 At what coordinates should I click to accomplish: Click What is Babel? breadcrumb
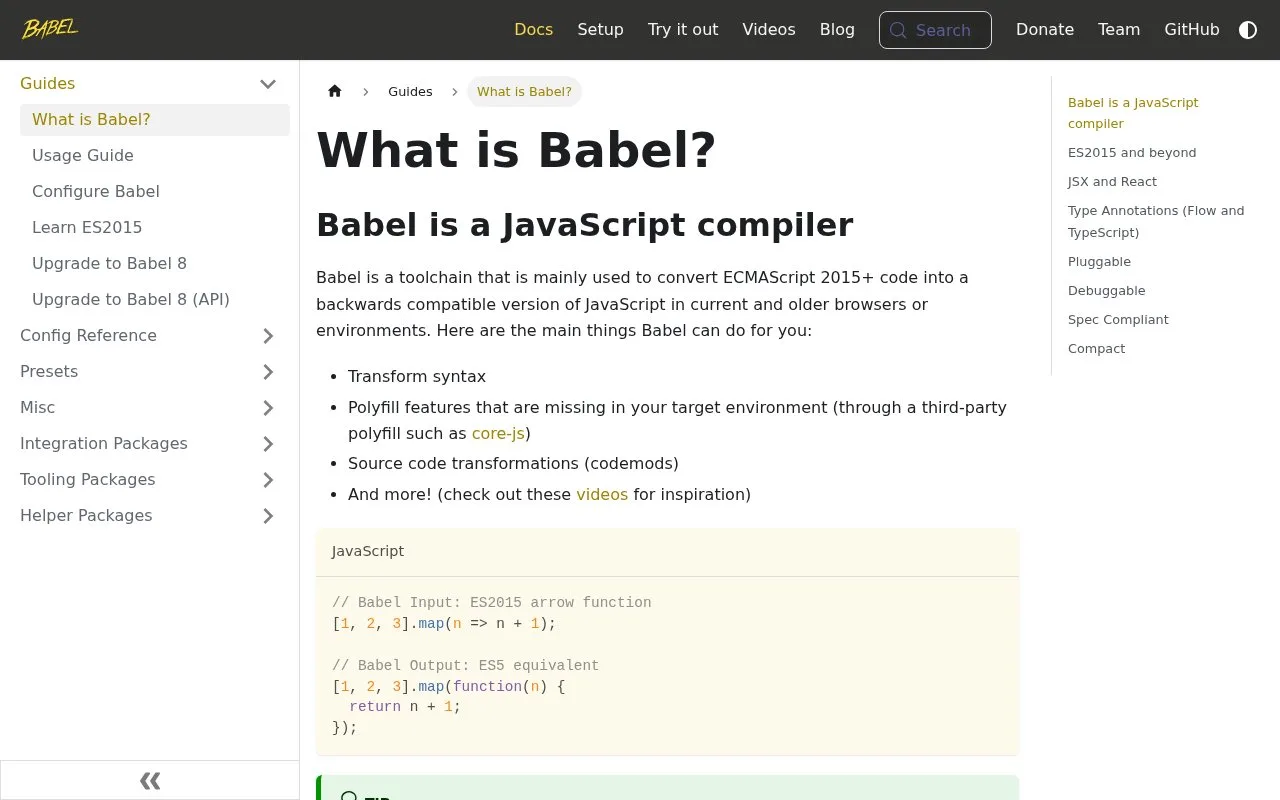pyautogui.click(x=524, y=91)
